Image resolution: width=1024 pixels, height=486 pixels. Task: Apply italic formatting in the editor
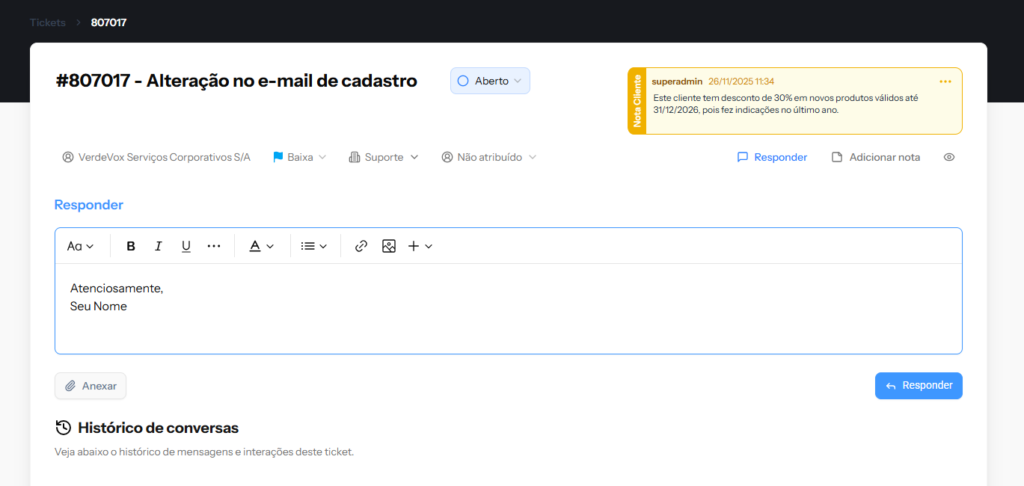[x=158, y=246]
